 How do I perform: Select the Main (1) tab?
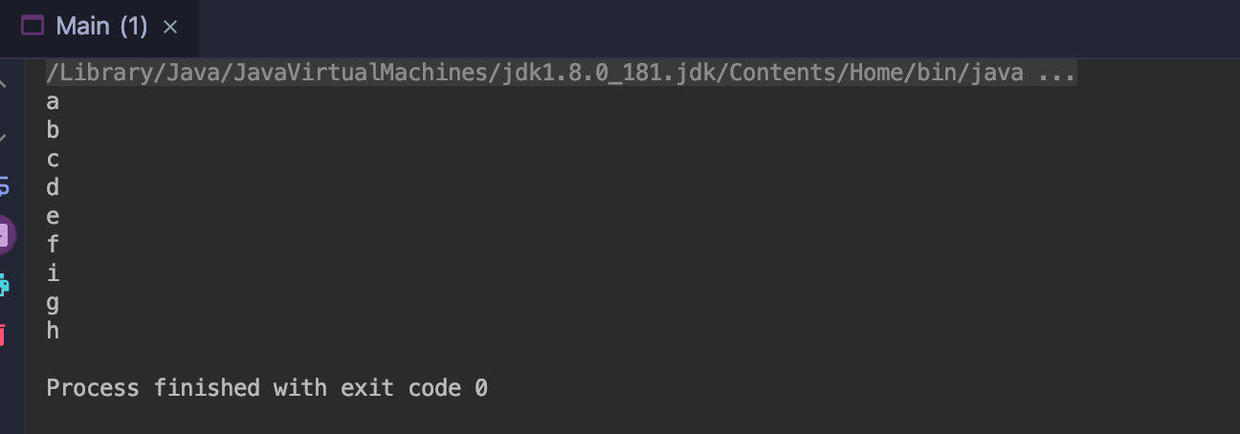coord(101,26)
